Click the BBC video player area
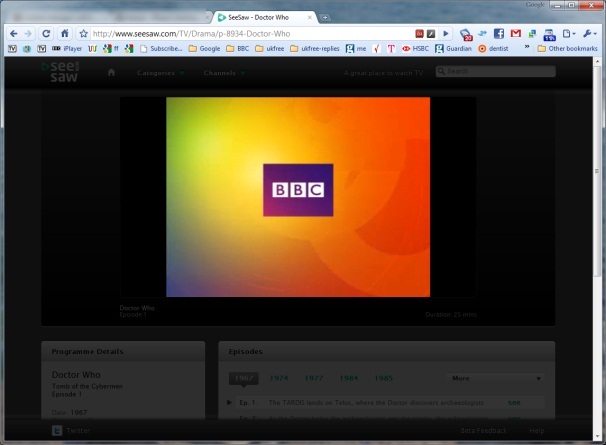The height and width of the screenshot is (445, 606). (x=298, y=197)
